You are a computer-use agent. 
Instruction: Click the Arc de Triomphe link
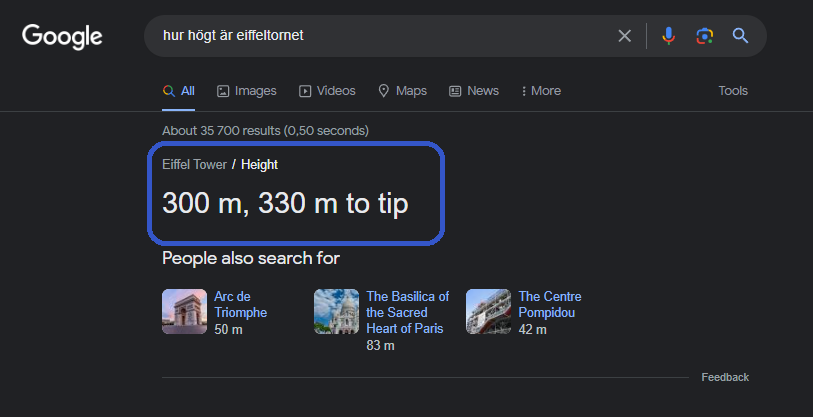pos(240,304)
